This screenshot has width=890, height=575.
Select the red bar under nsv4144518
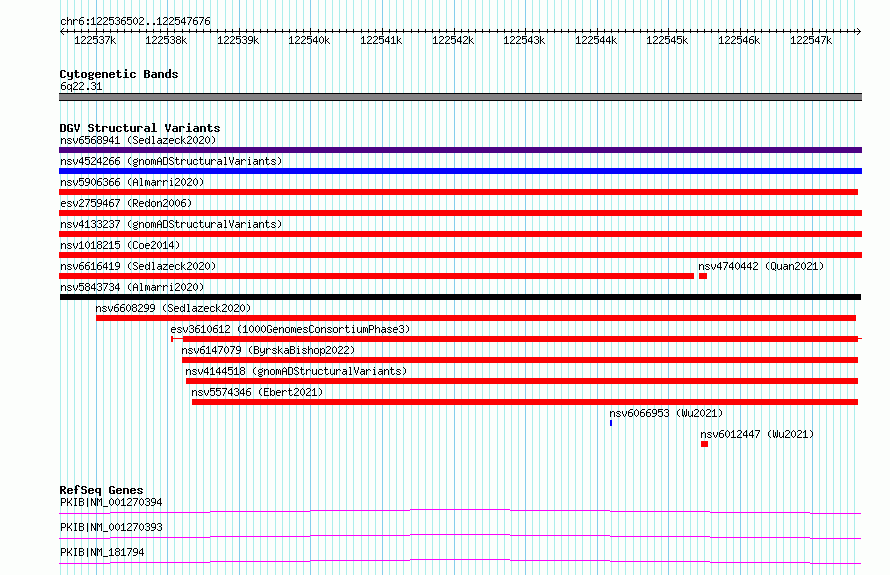tap(522, 381)
